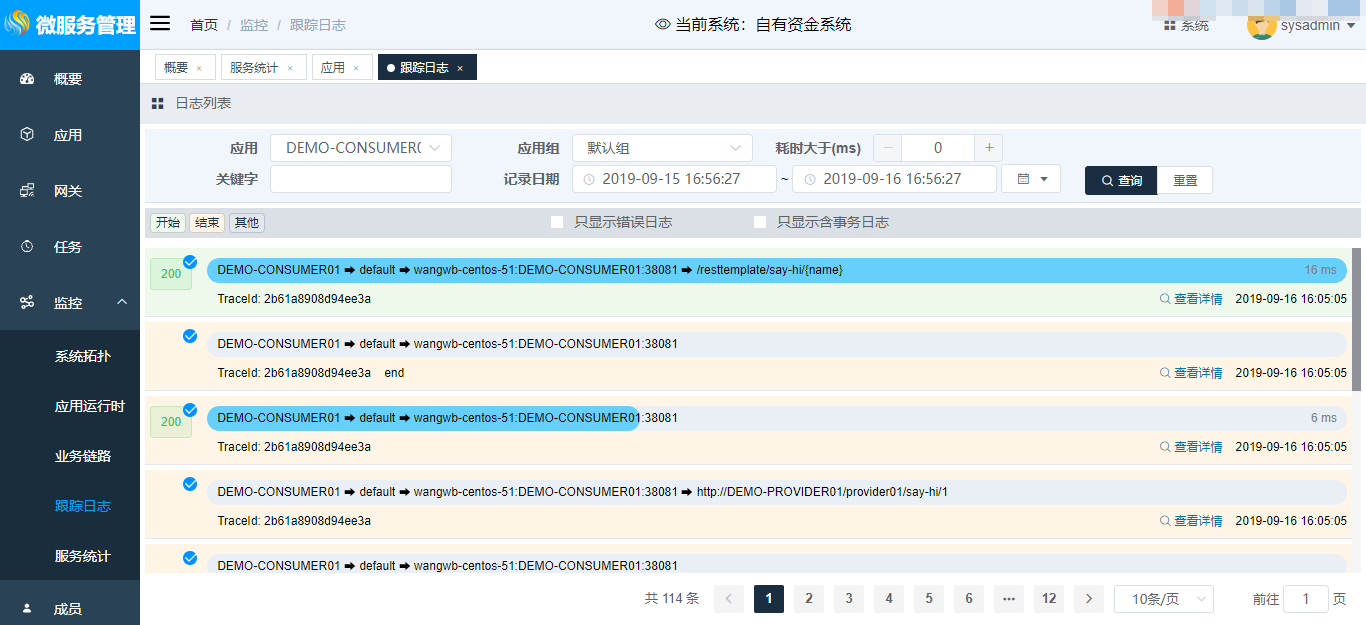Open the 应用组 默认组 dropdown

pyautogui.click(x=661, y=148)
